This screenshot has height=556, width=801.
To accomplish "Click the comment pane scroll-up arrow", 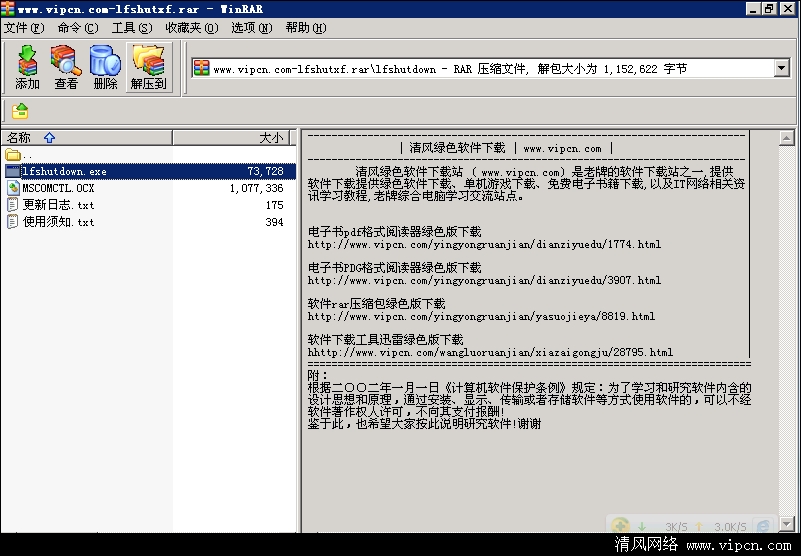I will click(x=786, y=138).
